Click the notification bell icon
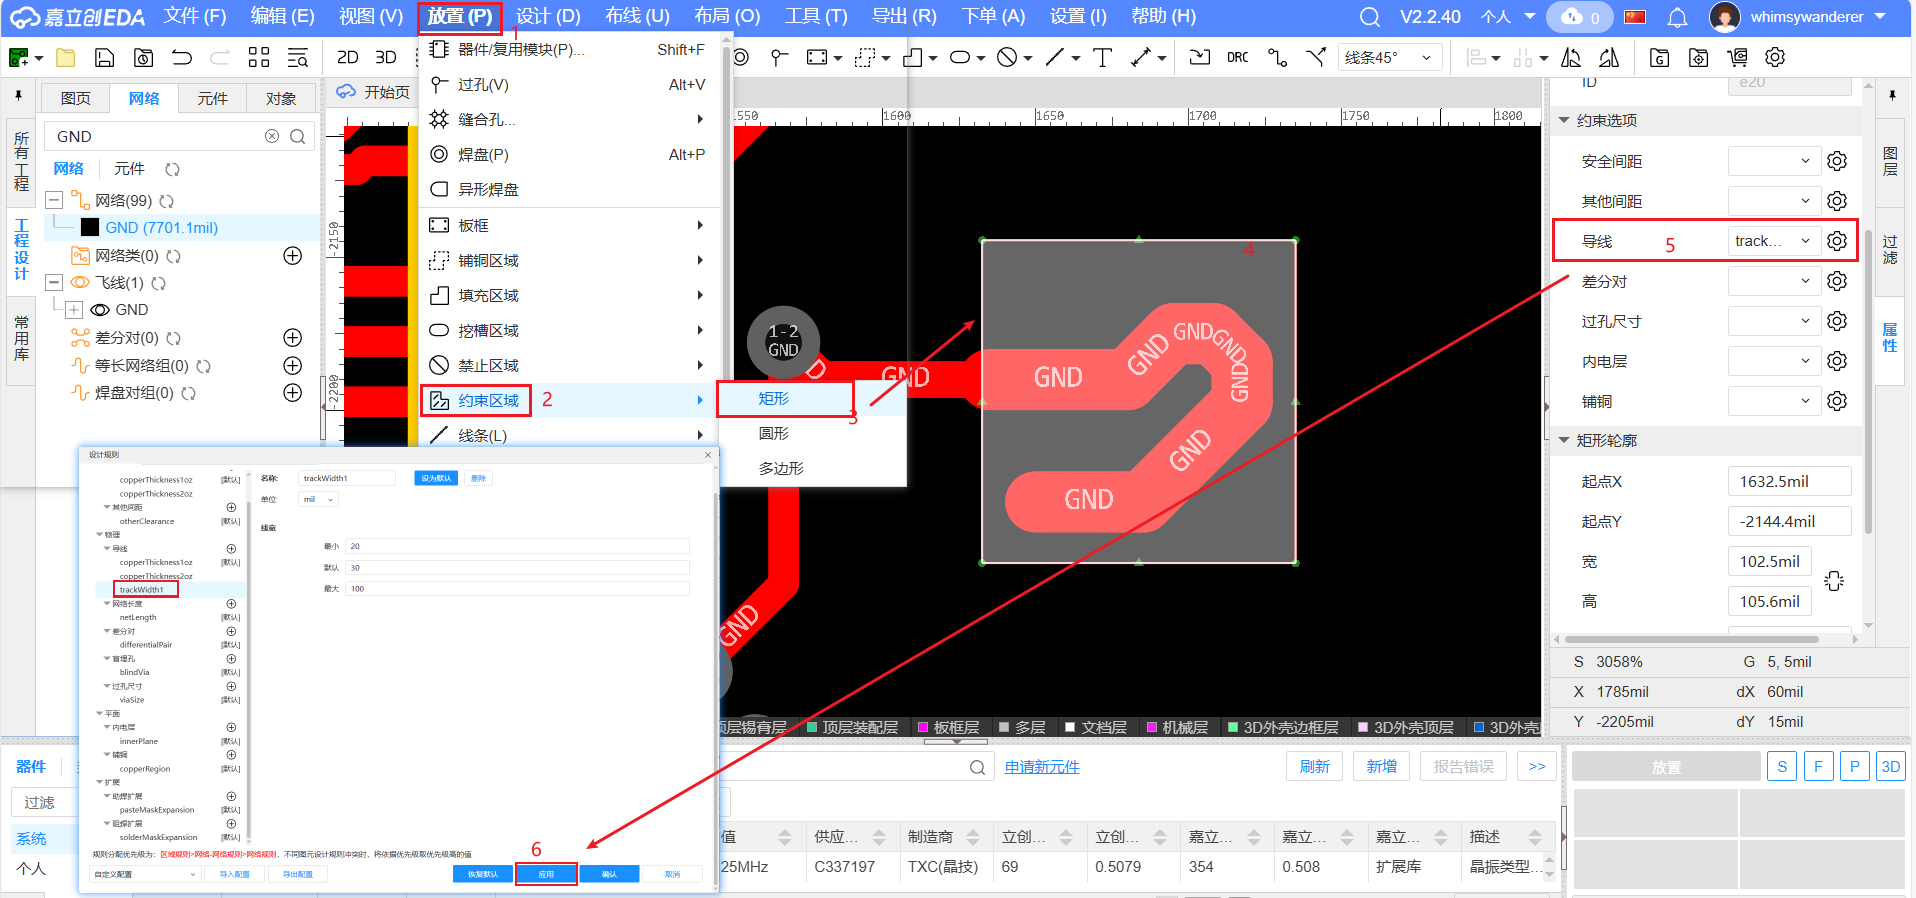Screen dimensions: 1916x898 (1678, 17)
